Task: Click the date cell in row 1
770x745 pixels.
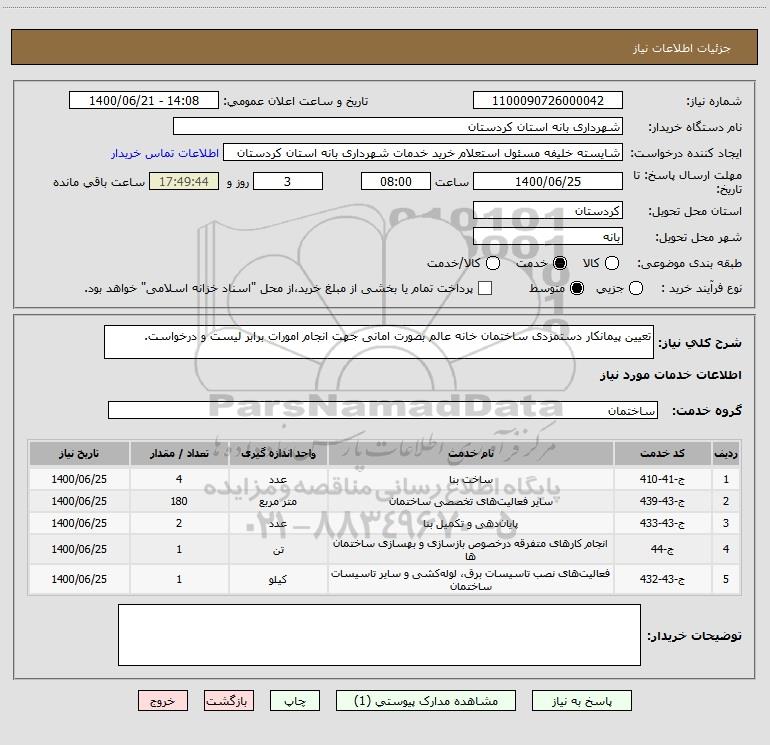Action: point(79,479)
